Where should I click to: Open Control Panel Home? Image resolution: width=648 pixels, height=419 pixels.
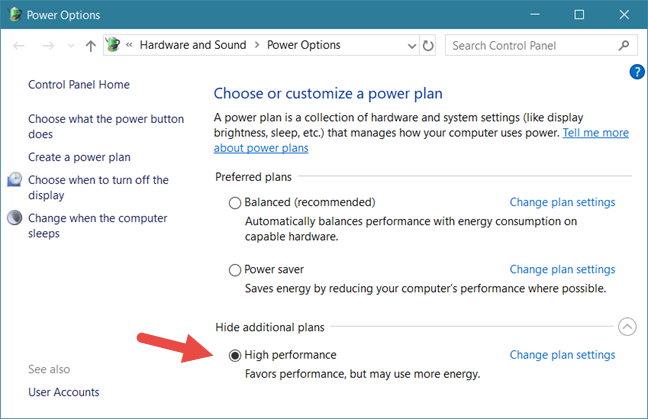pos(79,85)
